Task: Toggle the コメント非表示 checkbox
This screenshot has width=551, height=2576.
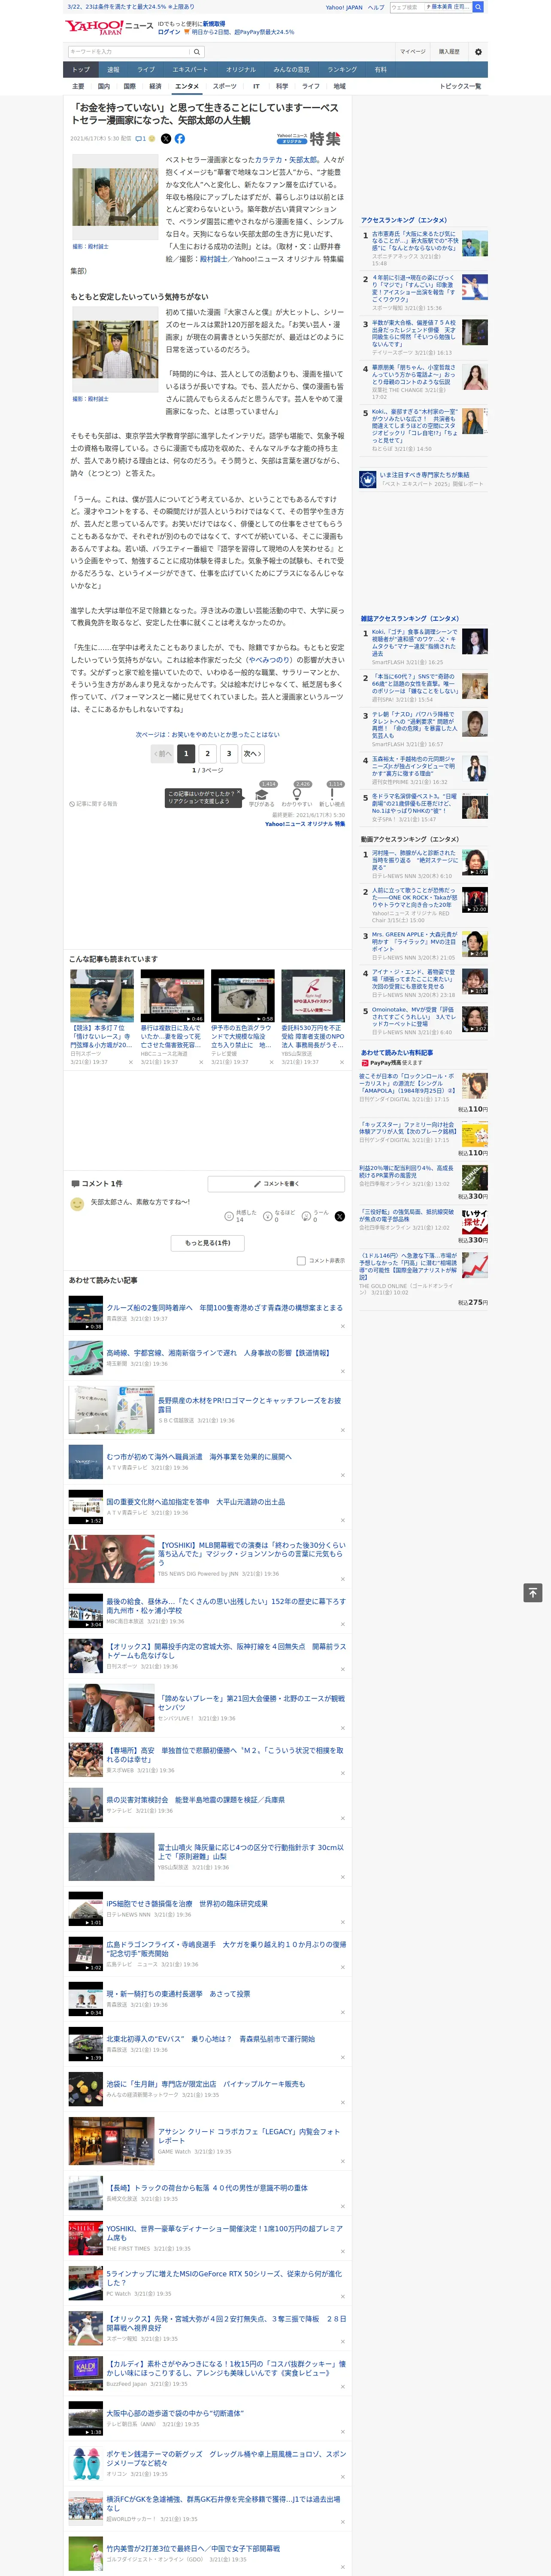Action: coord(301,1260)
